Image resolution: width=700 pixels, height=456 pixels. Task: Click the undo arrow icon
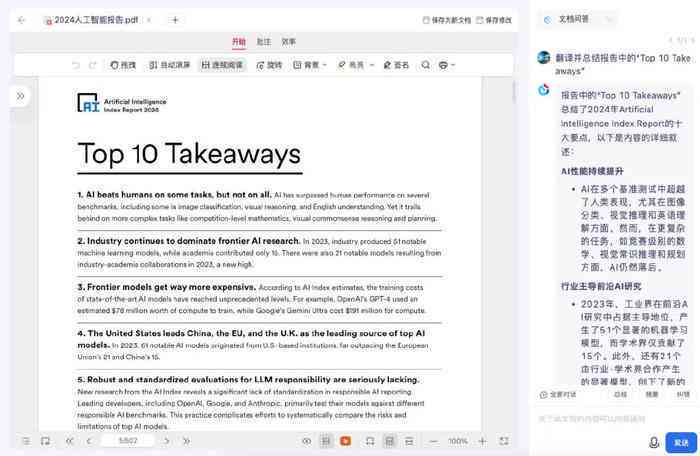click(76, 65)
